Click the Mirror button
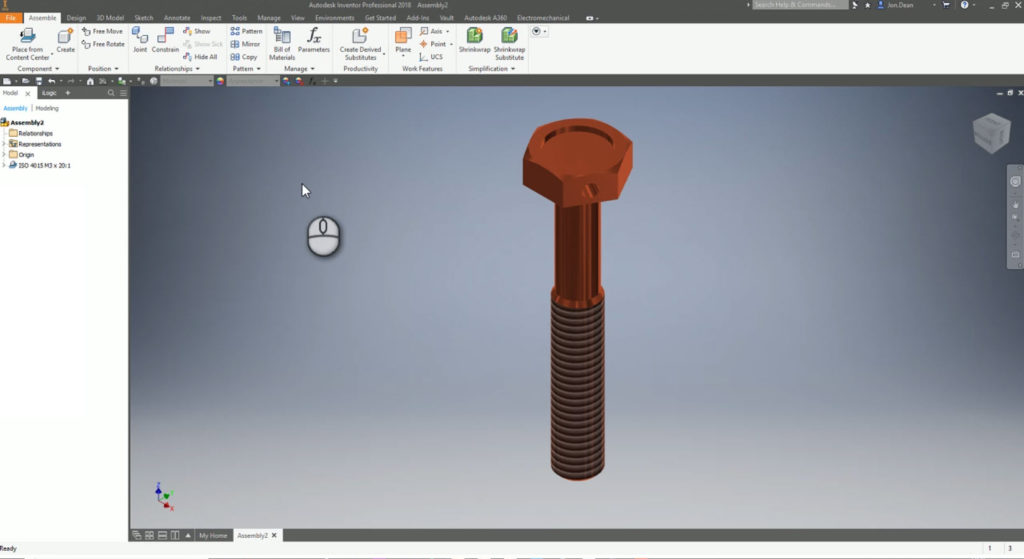This screenshot has height=559, width=1024. click(x=245, y=44)
